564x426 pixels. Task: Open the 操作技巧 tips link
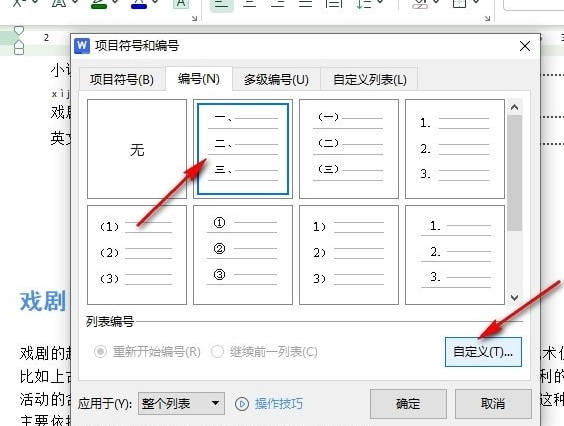tap(279, 404)
